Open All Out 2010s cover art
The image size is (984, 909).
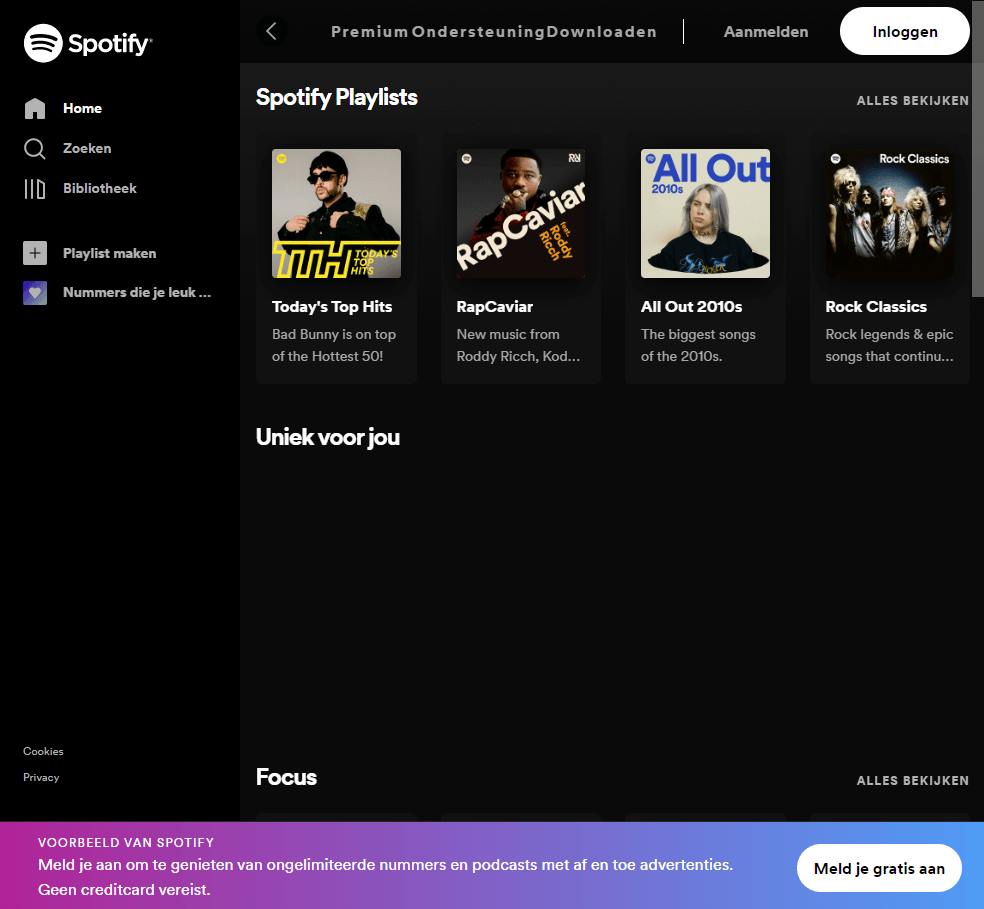point(705,213)
